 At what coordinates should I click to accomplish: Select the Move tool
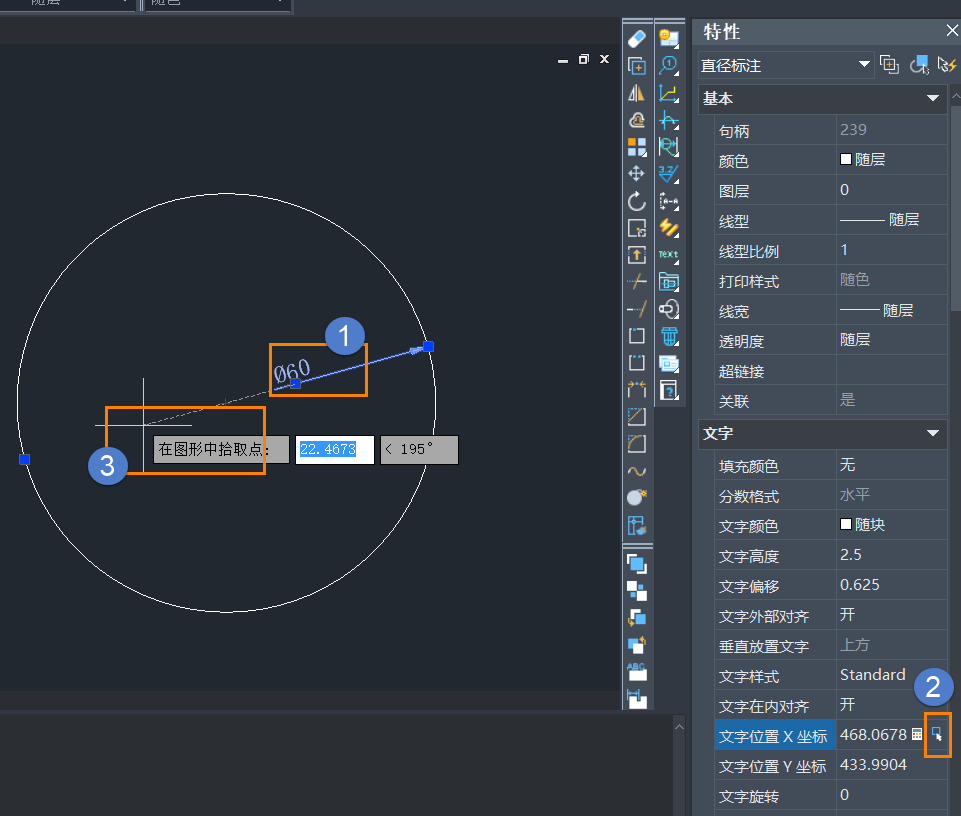click(637, 173)
